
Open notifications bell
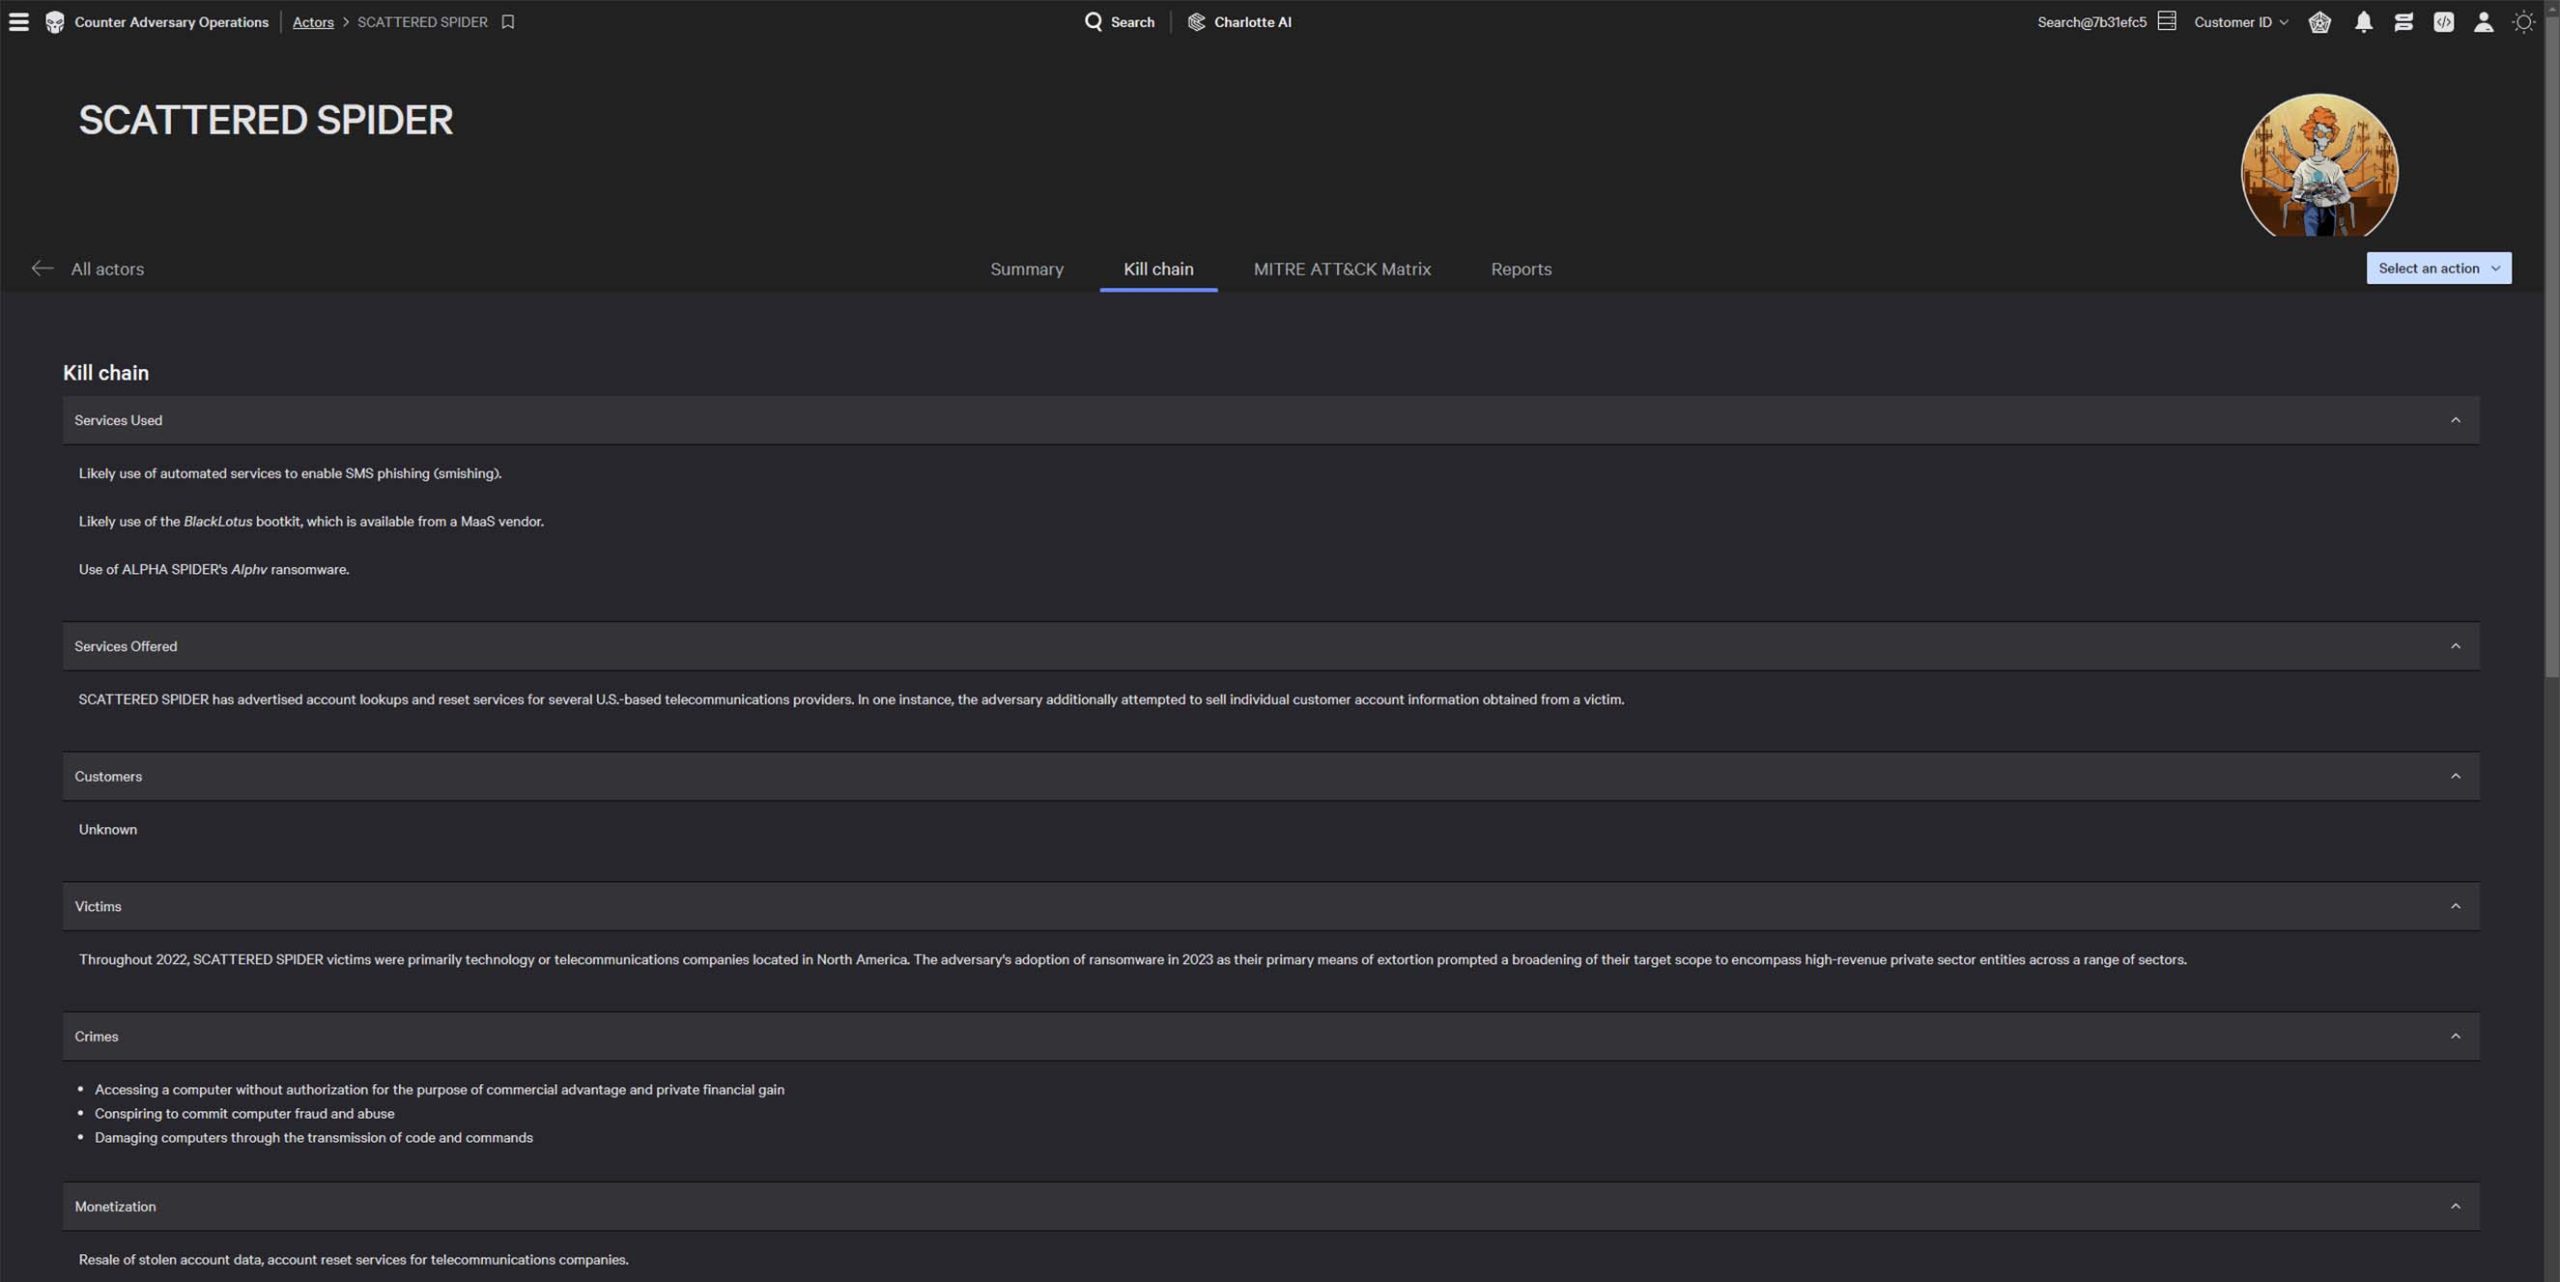[x=2363, y=22]
